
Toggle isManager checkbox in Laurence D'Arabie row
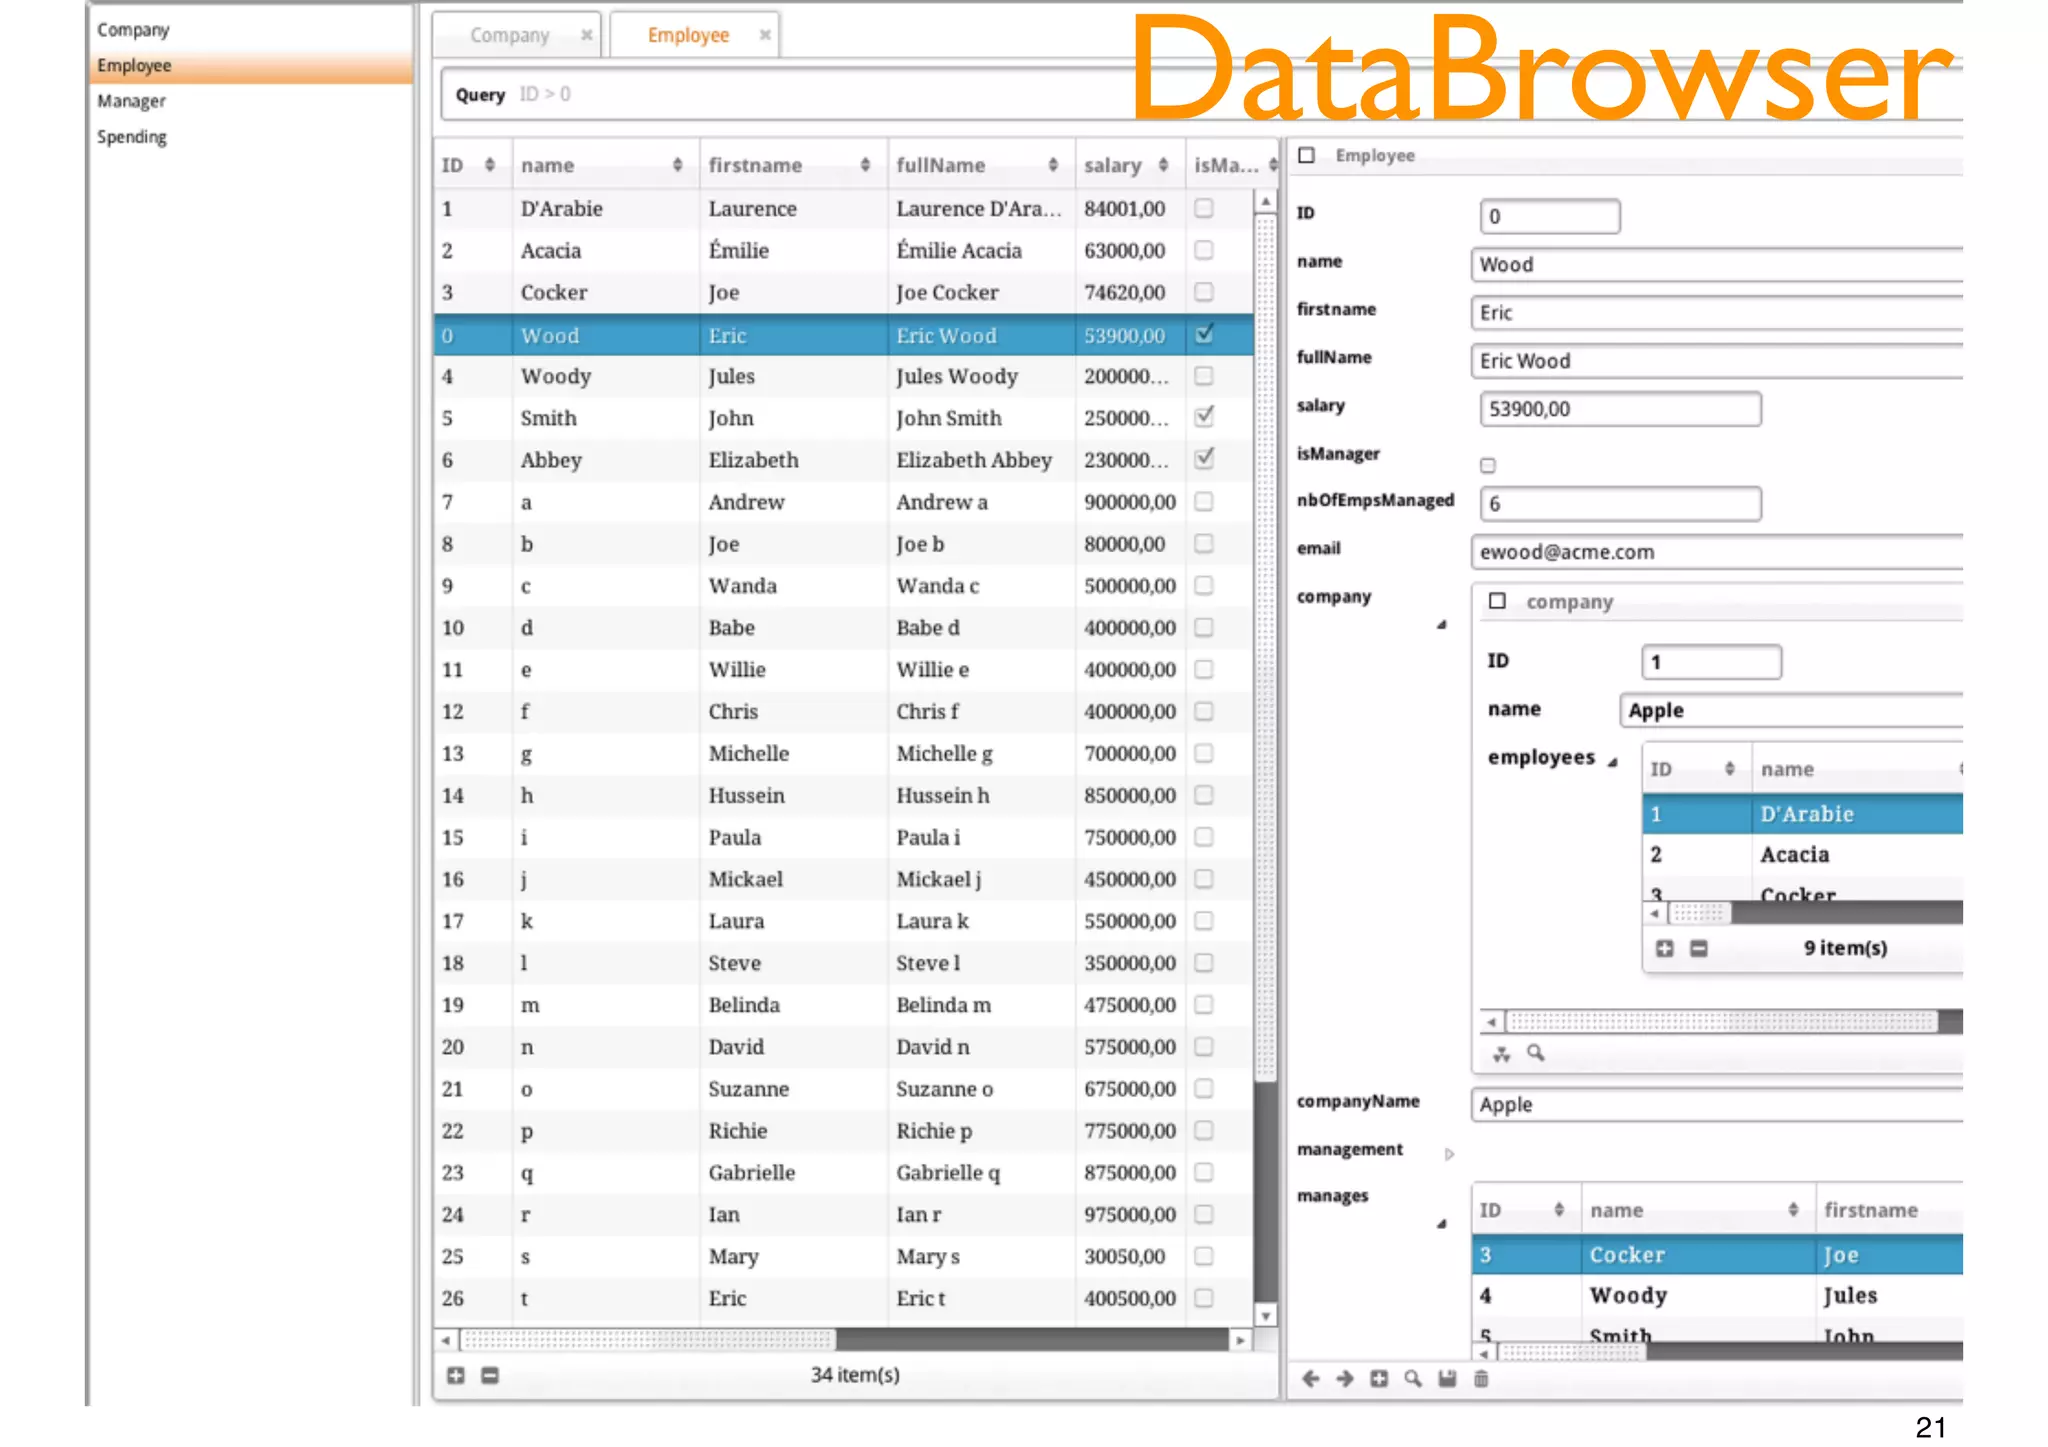(1204, 208)
